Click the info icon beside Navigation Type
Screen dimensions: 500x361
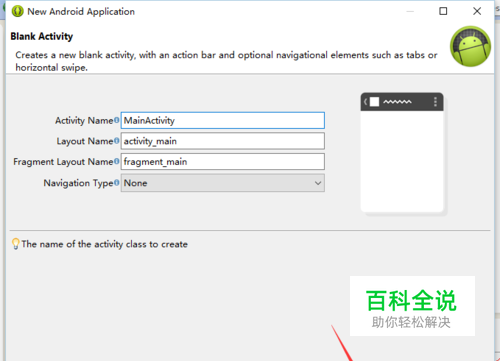[x=116, y=183]
